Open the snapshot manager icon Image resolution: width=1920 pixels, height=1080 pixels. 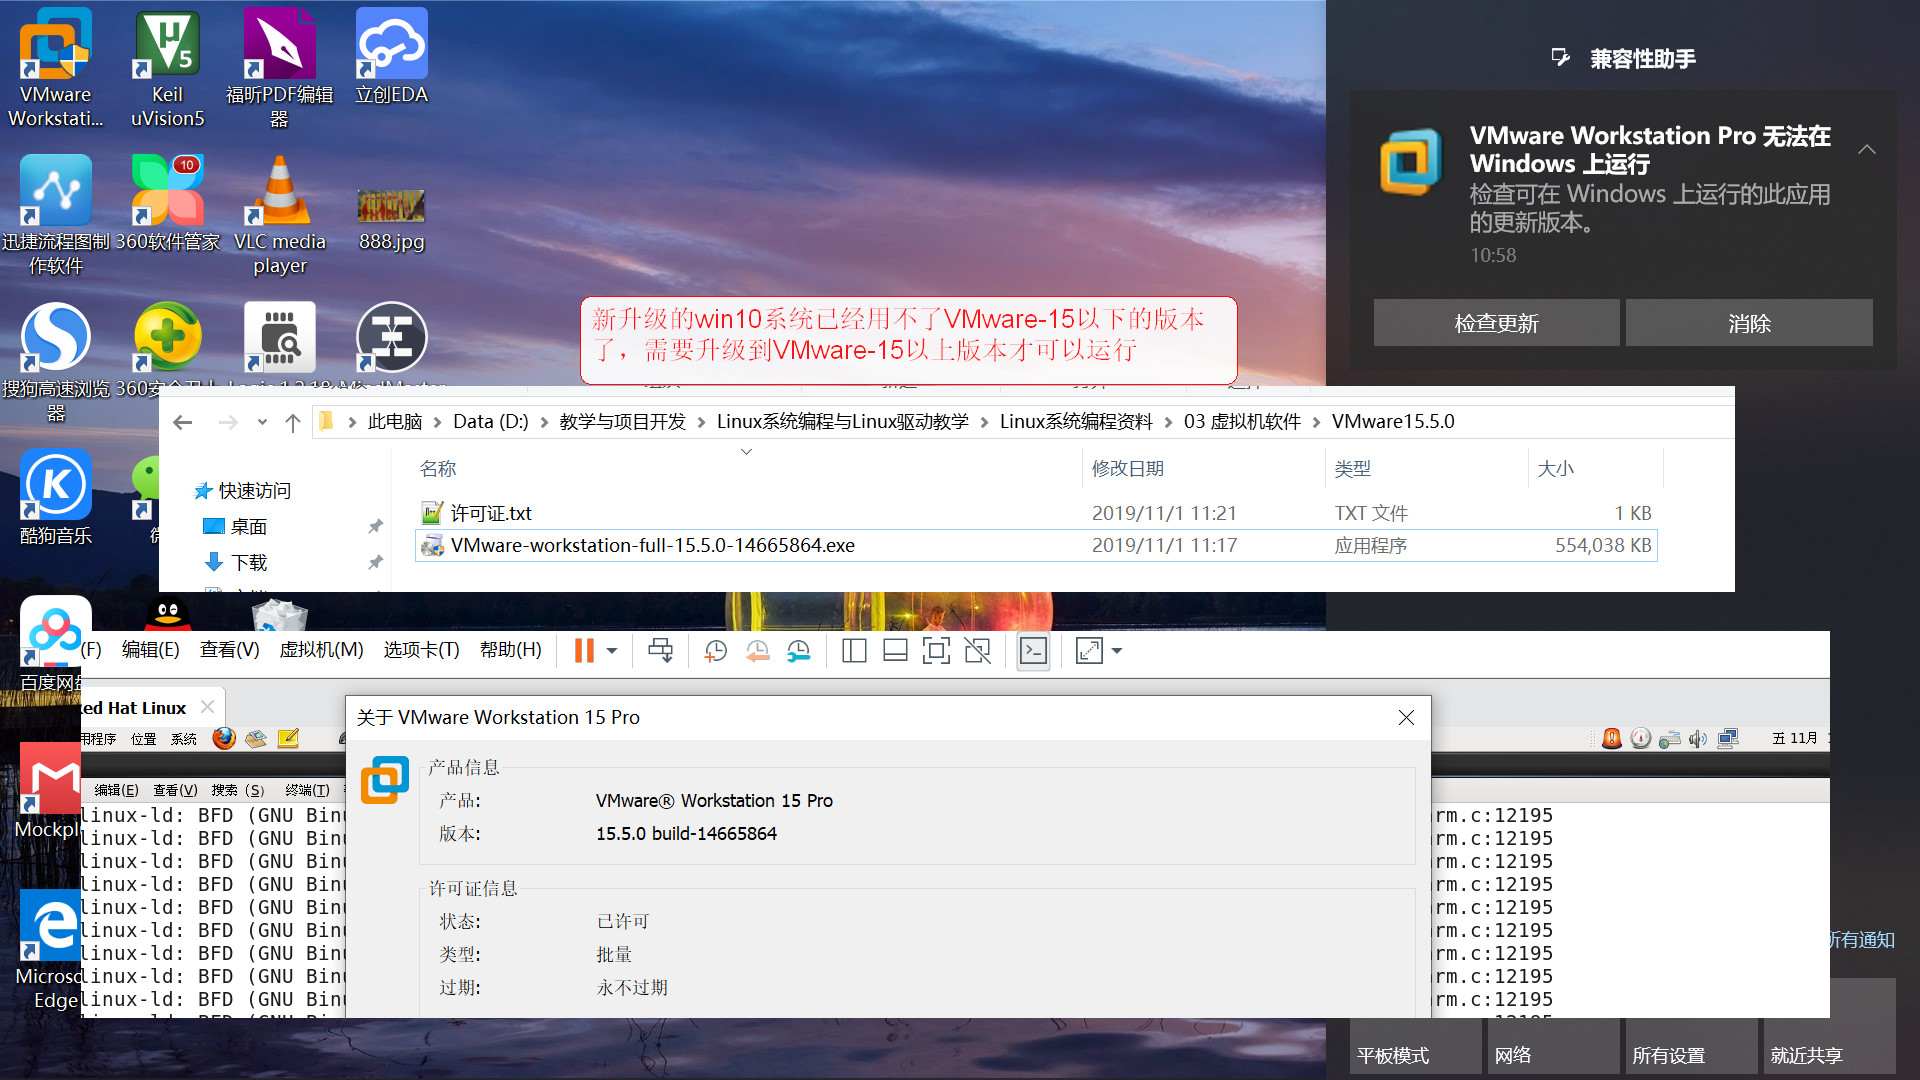(x=798, y=651)
